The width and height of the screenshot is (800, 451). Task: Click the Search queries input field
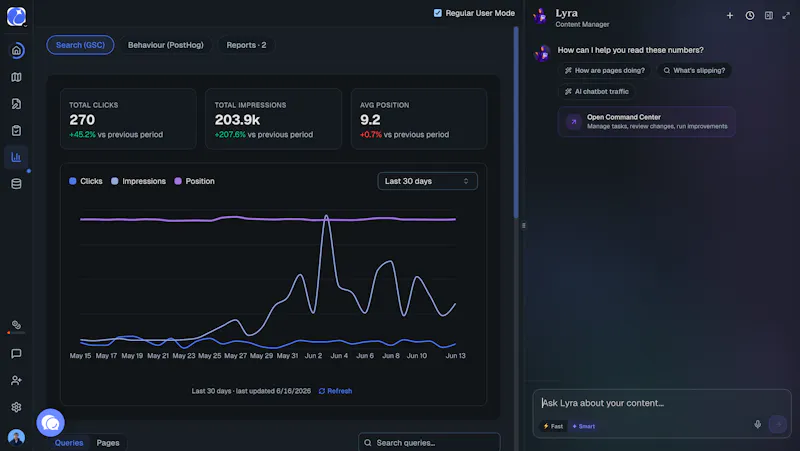[429, 443]
